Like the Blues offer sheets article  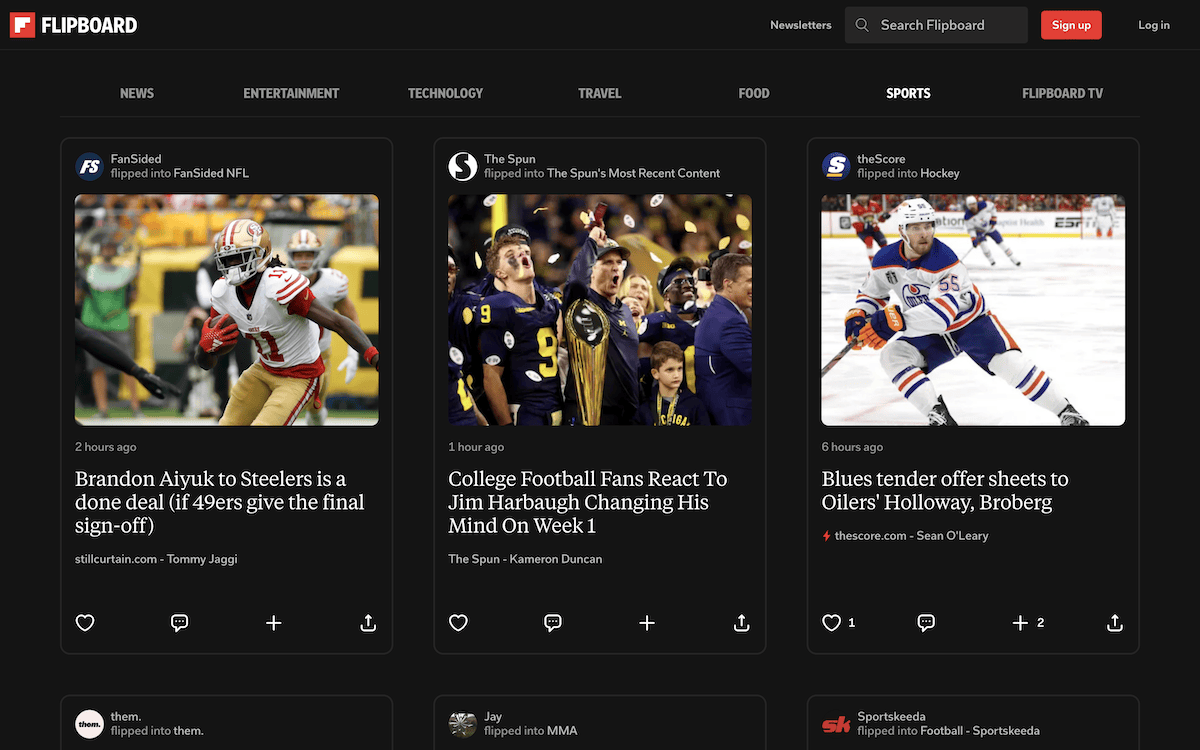tap(831, 623)
